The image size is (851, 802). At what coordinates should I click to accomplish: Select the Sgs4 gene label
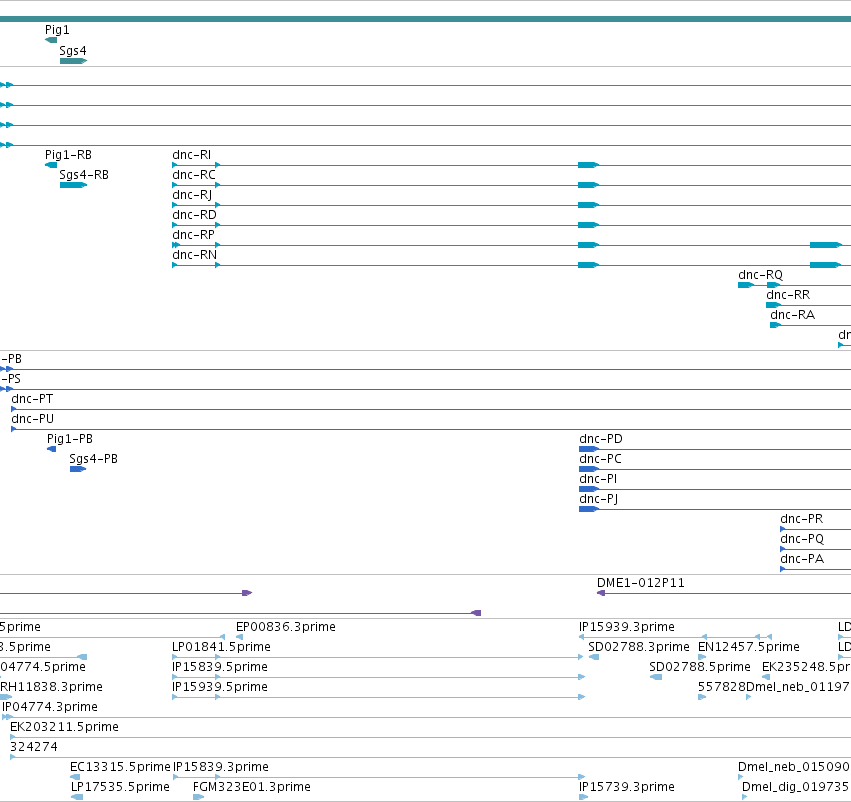(73, 51)
